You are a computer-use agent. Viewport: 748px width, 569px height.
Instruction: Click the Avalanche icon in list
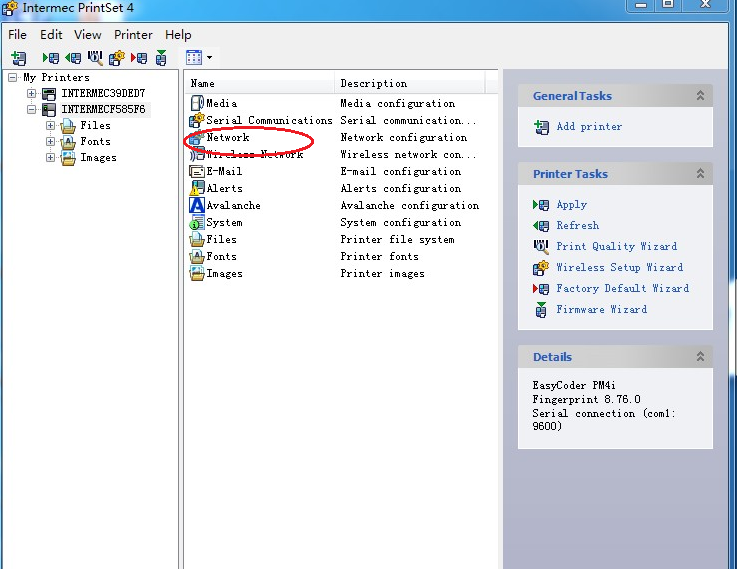(x=197, y=206)
